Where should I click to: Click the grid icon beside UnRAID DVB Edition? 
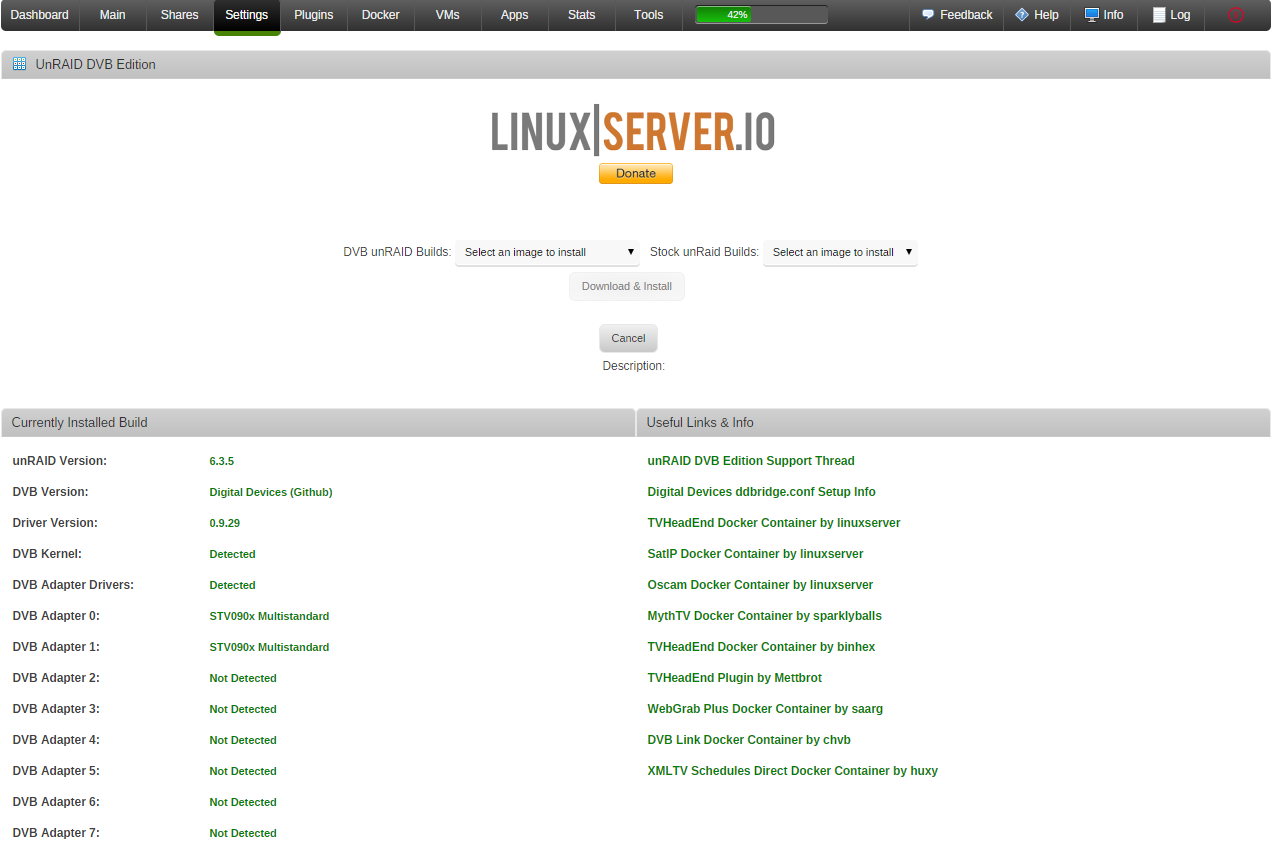pos(19,64)
